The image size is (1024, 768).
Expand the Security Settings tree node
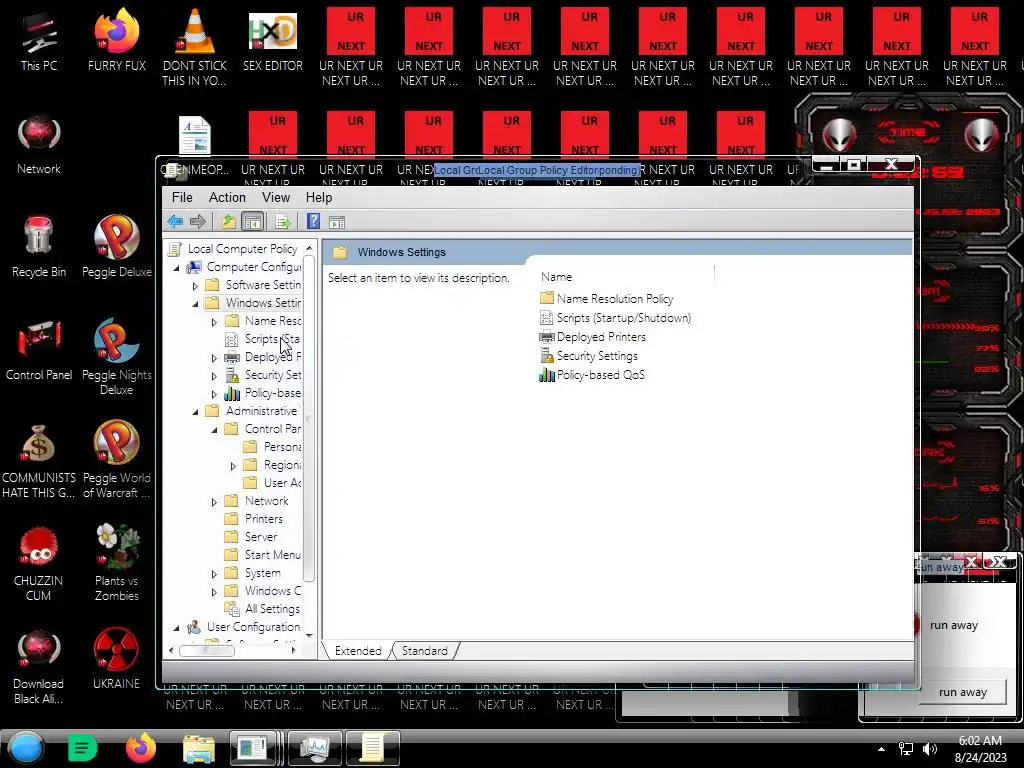point(214,376)
